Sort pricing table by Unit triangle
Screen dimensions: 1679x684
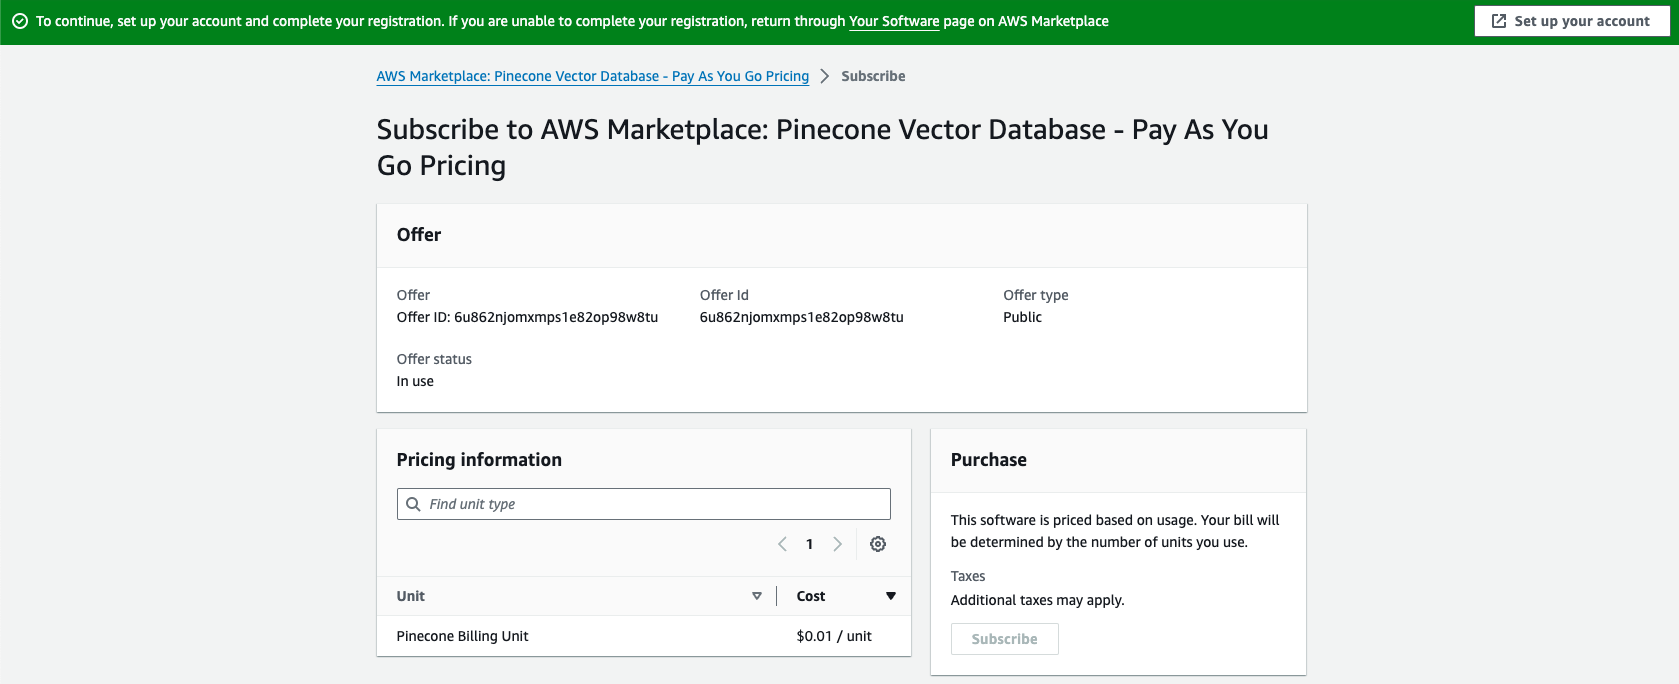click(x=757, y=596)
